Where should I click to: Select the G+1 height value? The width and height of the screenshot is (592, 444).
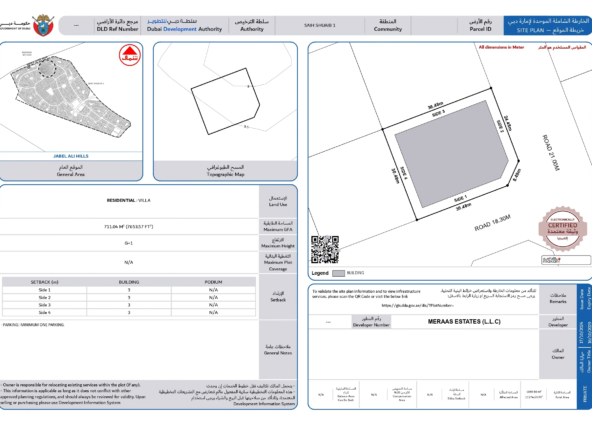[128, 244]
